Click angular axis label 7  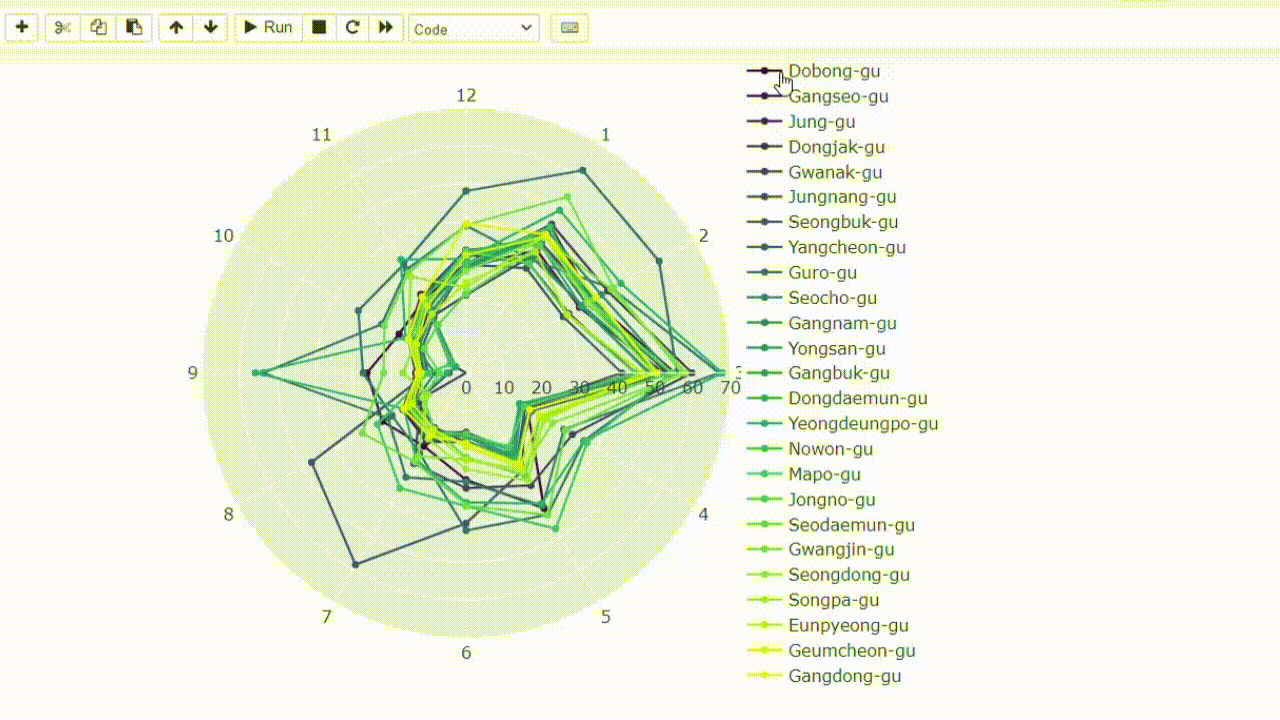point(326,617)
